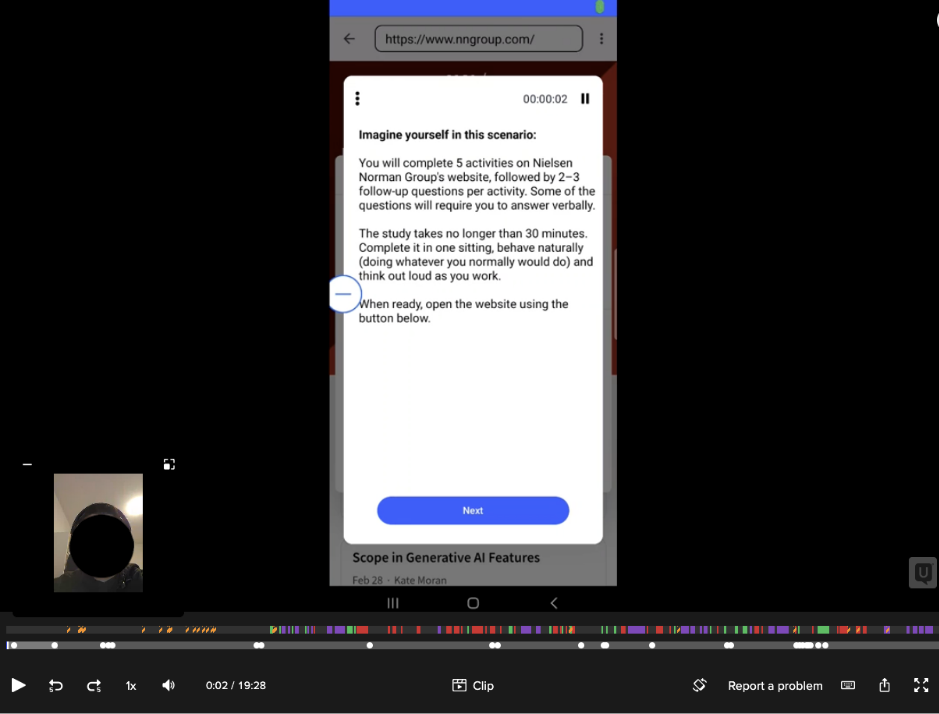The height and width of the screenshot is (714, 939).
Task: Play the session recording
Action: click(19, 685)
